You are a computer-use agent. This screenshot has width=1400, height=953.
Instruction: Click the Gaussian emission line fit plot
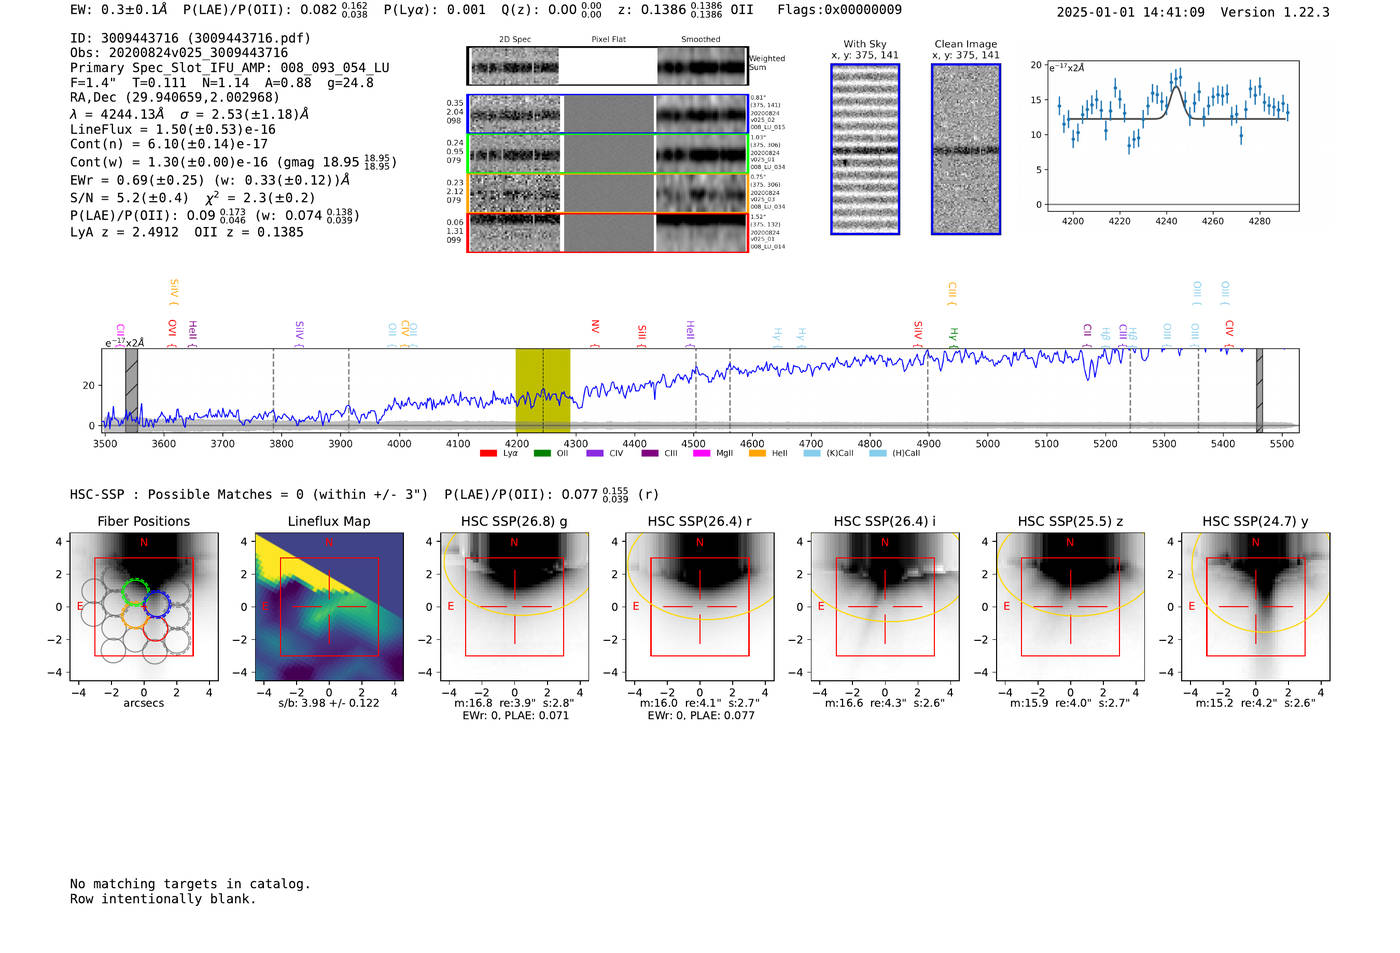1173,136
